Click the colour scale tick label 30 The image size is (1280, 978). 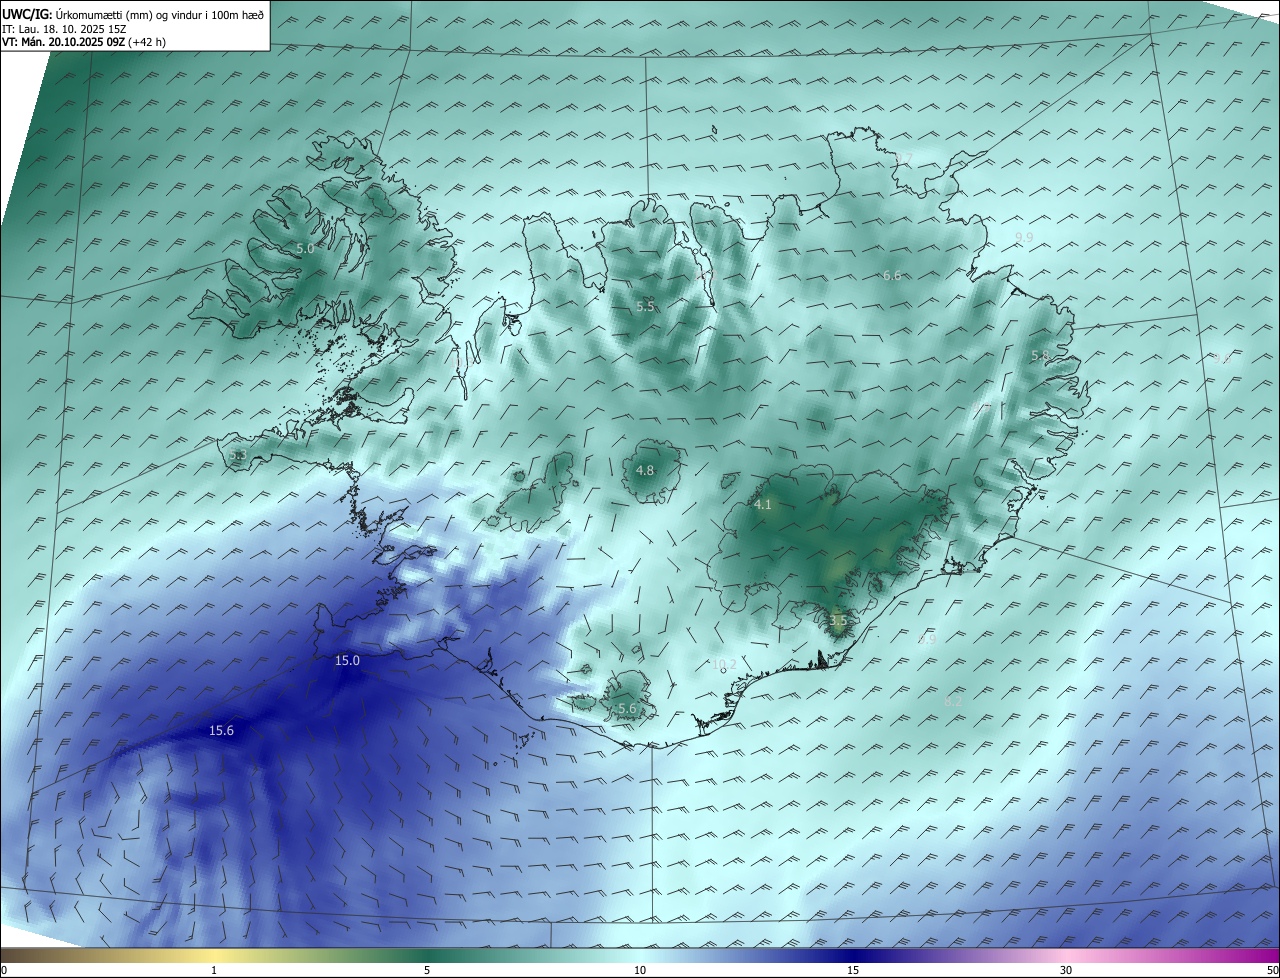[1066, 970]
